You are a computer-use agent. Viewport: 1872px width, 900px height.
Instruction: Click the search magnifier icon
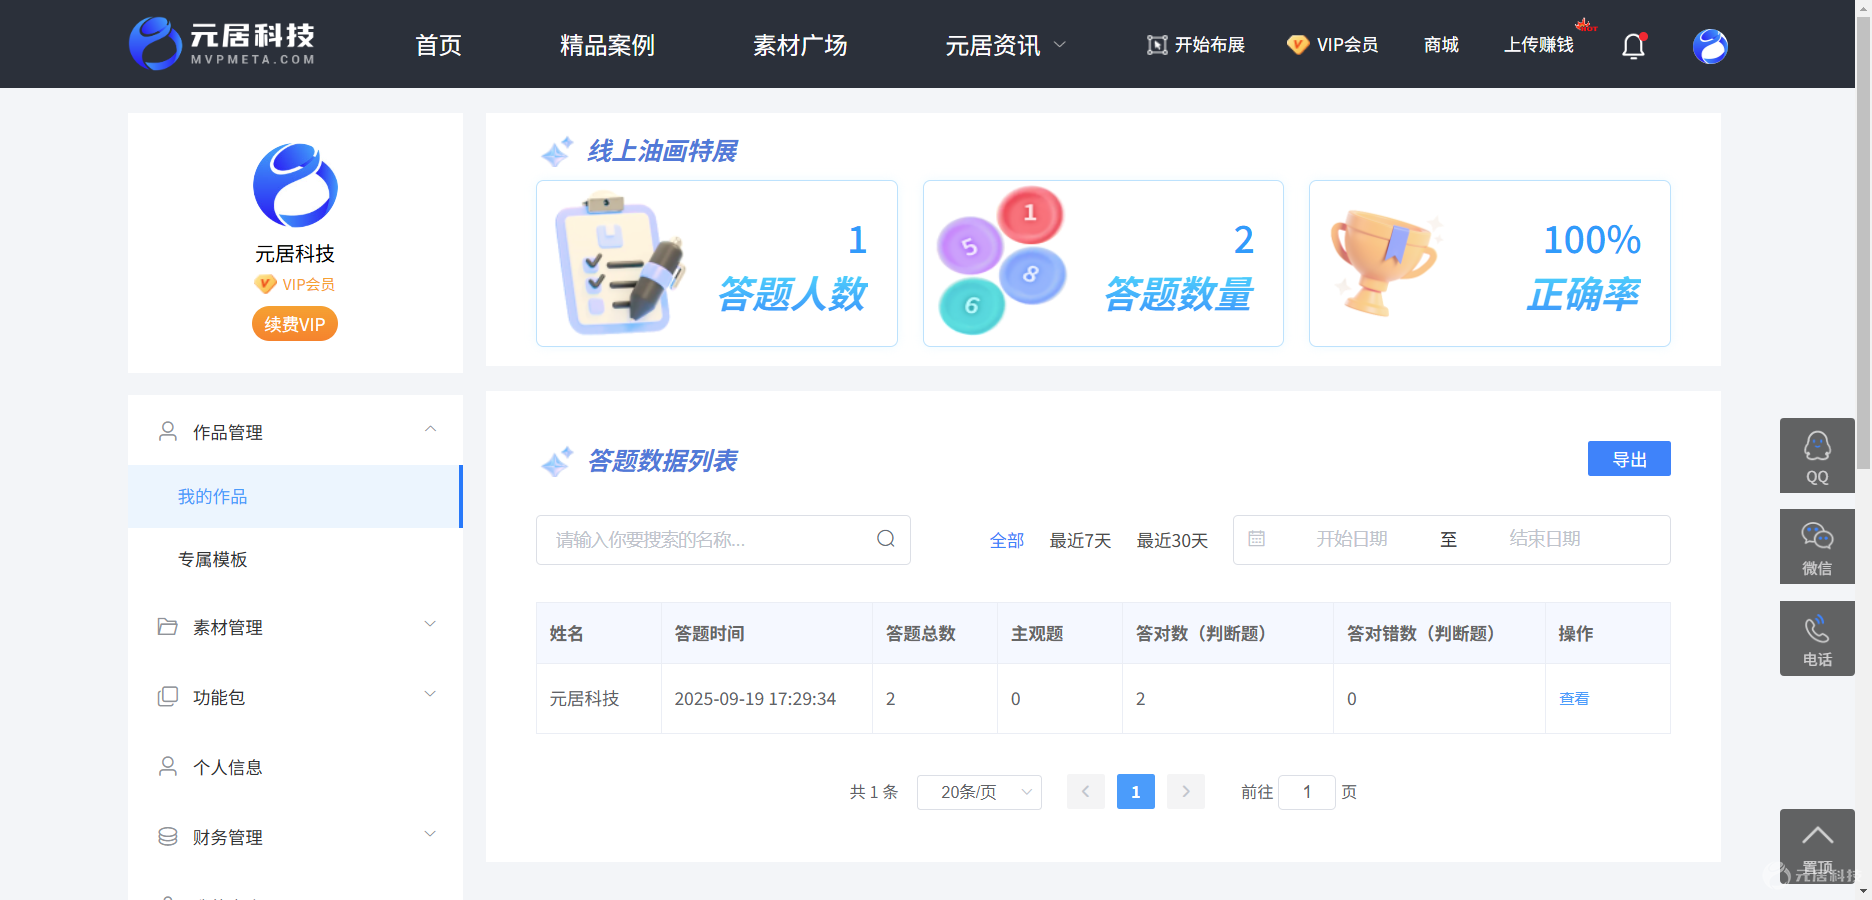[x=886, y=539]
